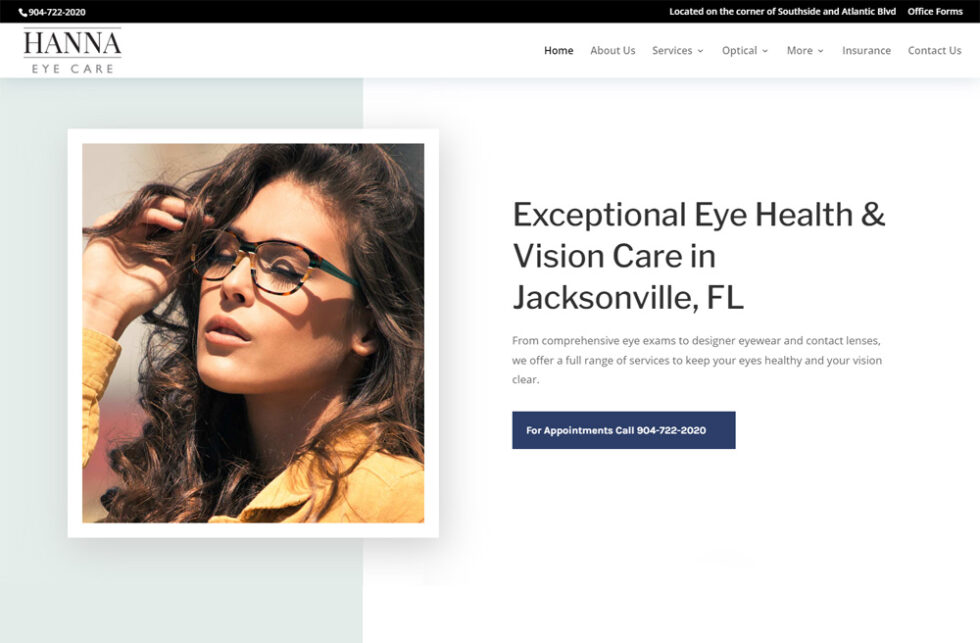Expand the More dropdown chevron
This screenshot has height=643, width=980.
click(x=822, y=51)
